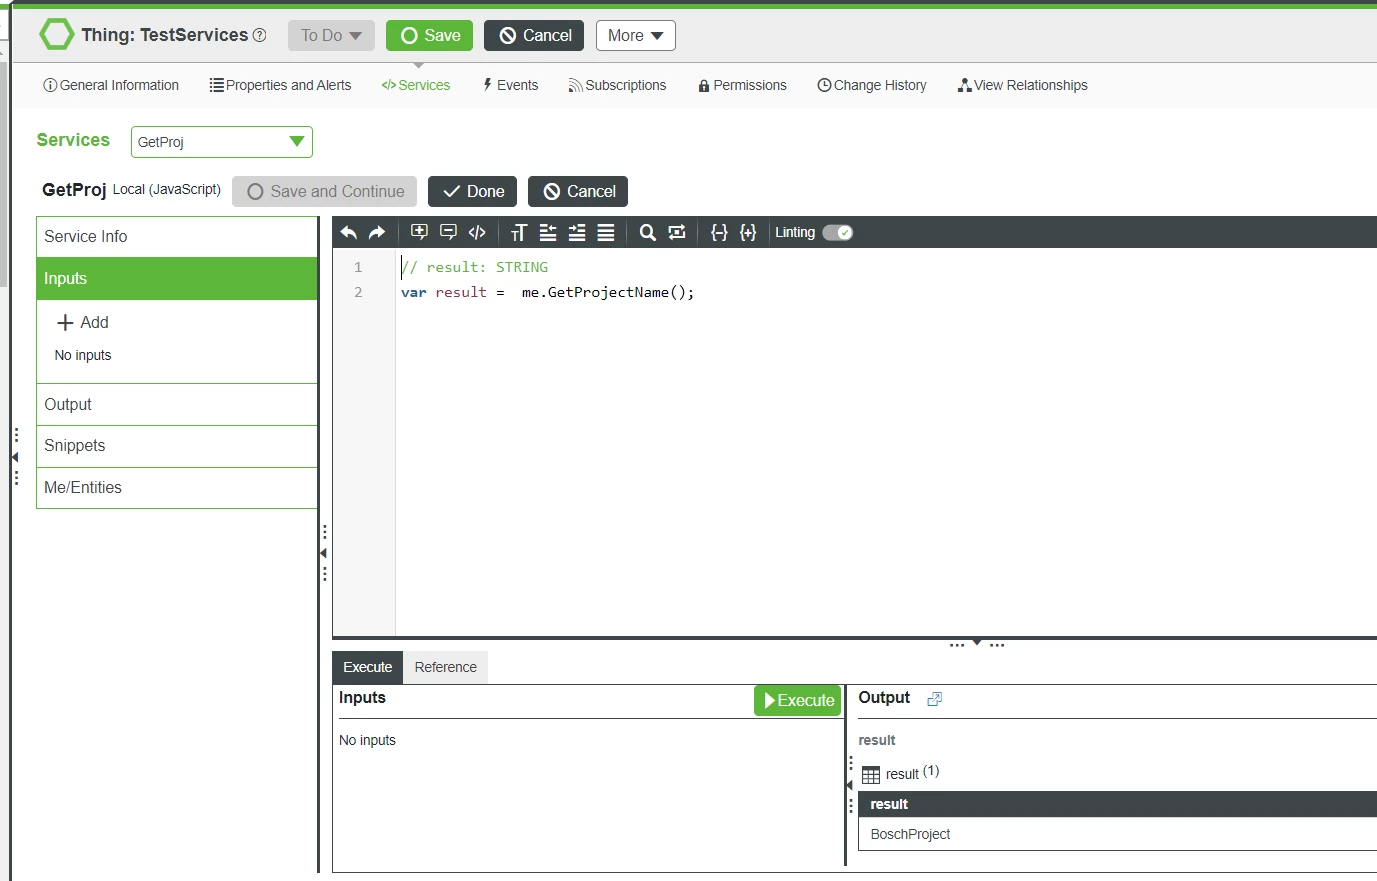Image resolution: width=1377 pixels, height=881 pixels.
Task: Open General Information tab
Action: pyautogui.click(x=111, y=85)
